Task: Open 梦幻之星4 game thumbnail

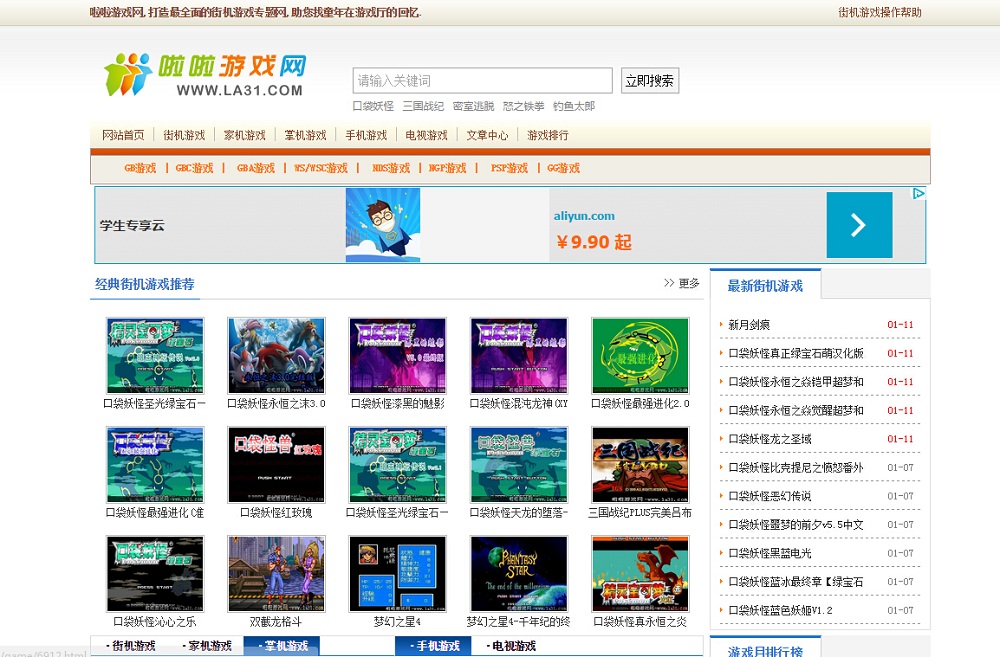Action: tap(397, 573)
